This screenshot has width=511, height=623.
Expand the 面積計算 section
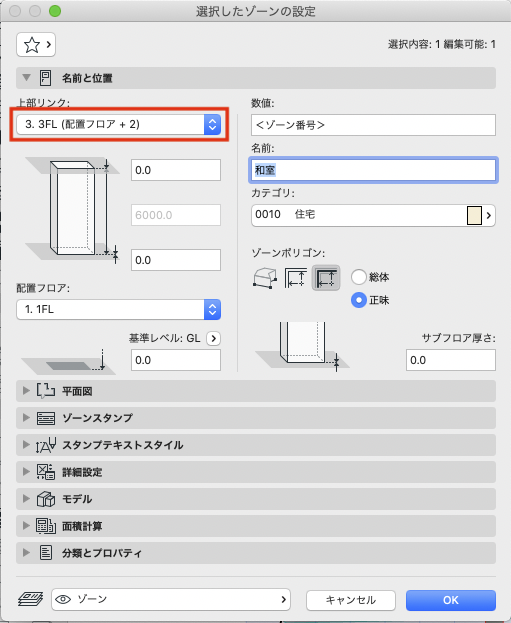click(26, 526)
